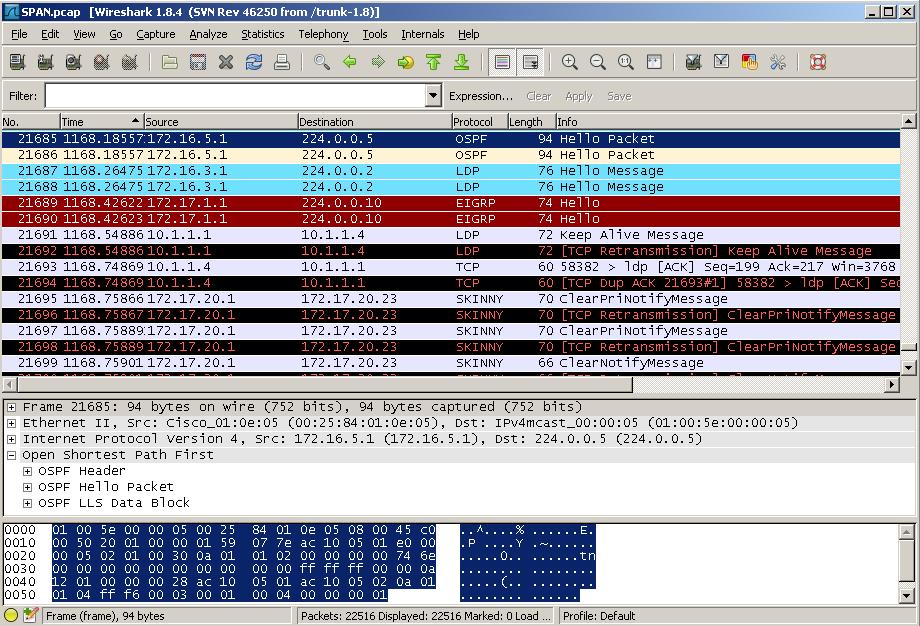Open preferences tools icon
The height and width of the screenshot is (626, 920).
[777, 62]
